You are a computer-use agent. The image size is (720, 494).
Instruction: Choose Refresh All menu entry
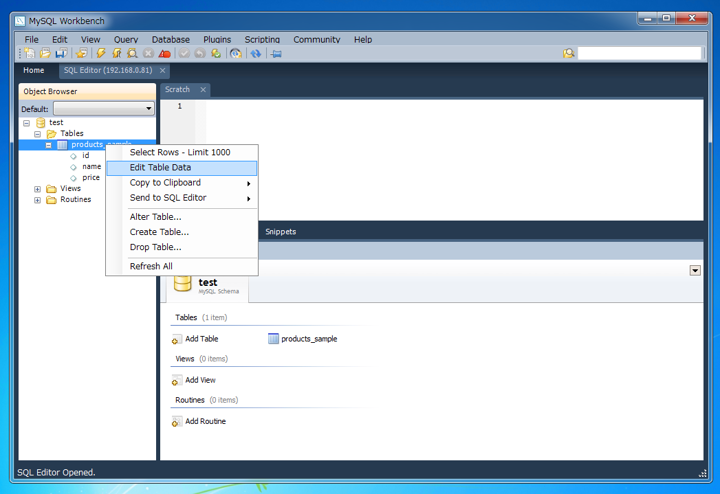[182, 266]
